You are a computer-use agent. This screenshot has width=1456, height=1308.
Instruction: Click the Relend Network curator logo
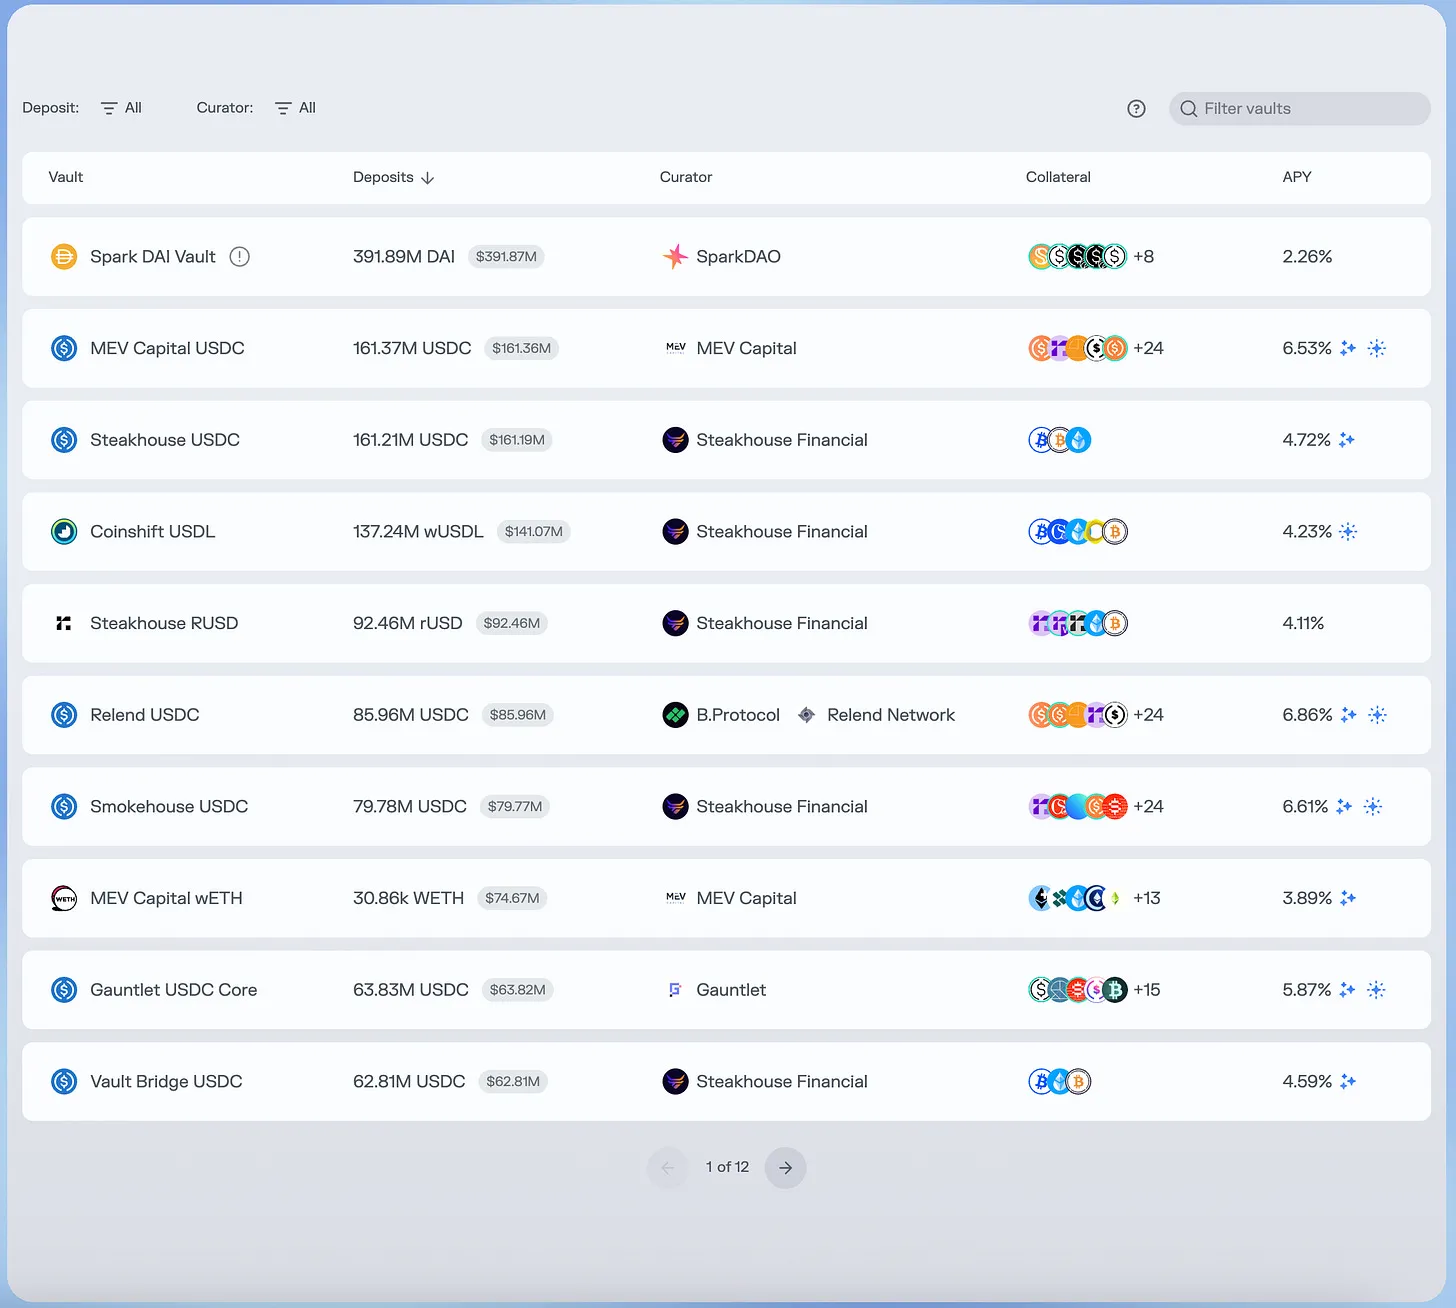806,715
